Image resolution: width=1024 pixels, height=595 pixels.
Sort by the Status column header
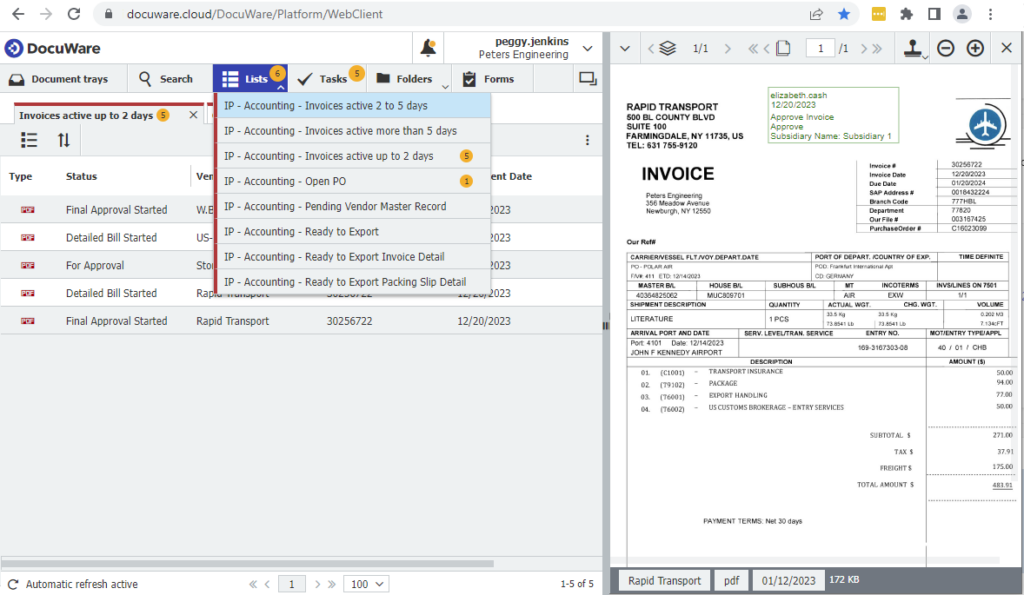pos(81,176)
